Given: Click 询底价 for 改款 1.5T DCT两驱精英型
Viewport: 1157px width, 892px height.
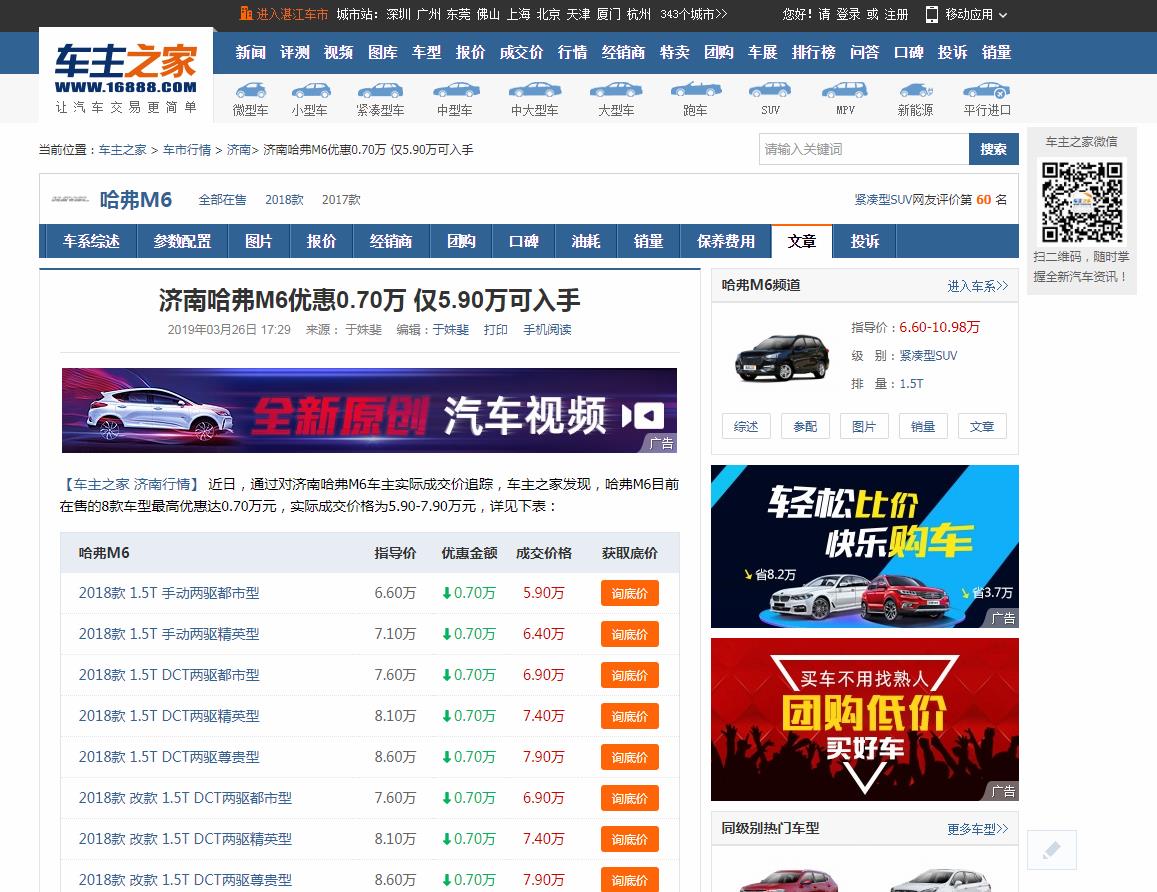Looking at the screenshot, I should (629, 839).
